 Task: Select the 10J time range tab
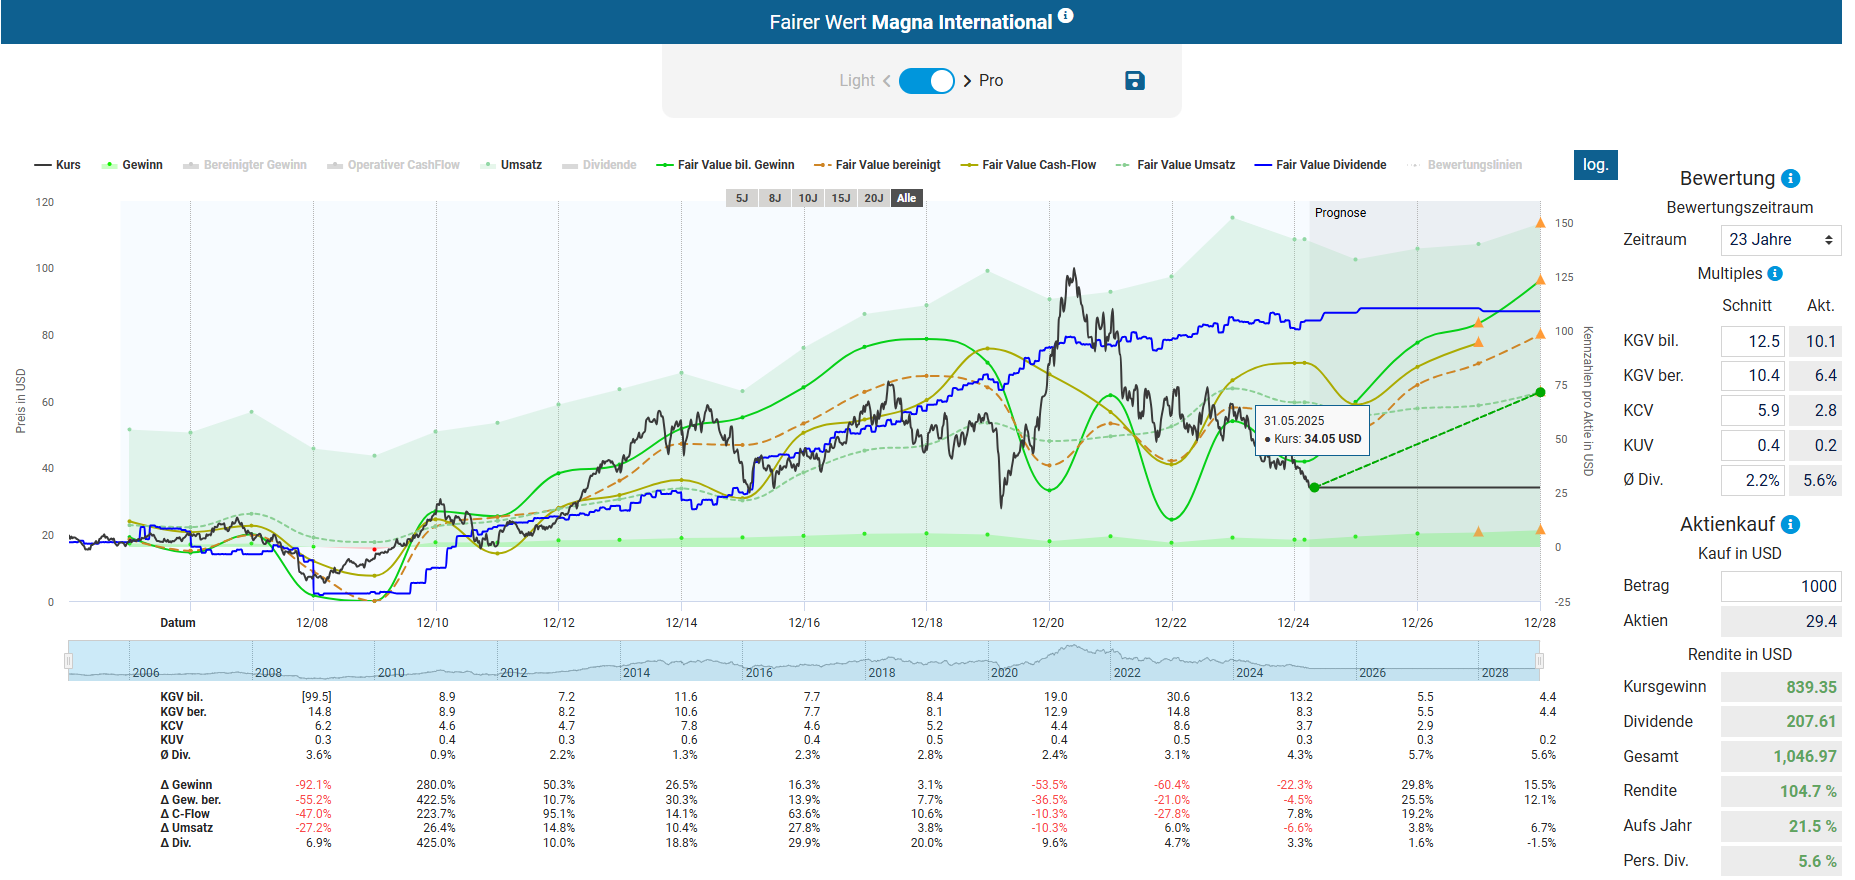808,198
